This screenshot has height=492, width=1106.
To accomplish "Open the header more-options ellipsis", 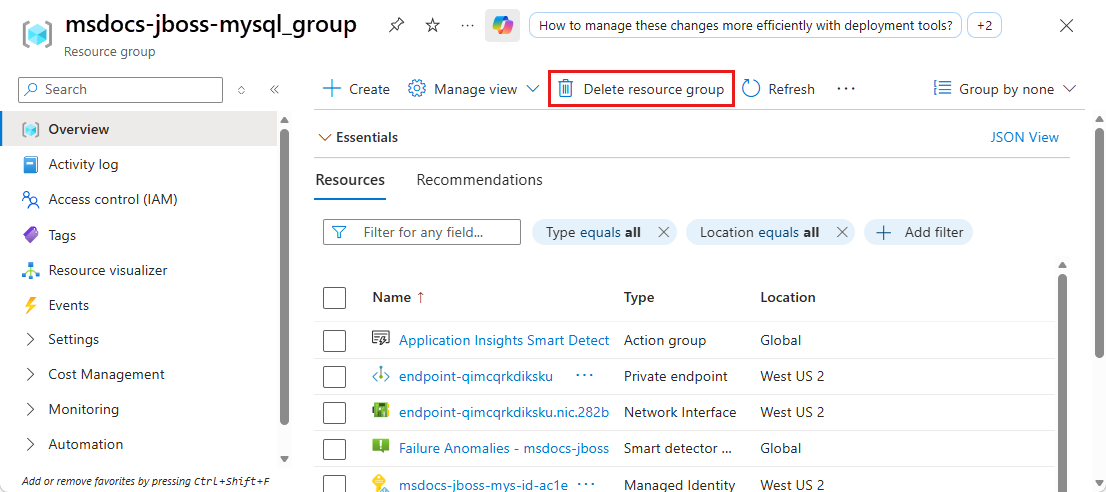I will point(467,26).
